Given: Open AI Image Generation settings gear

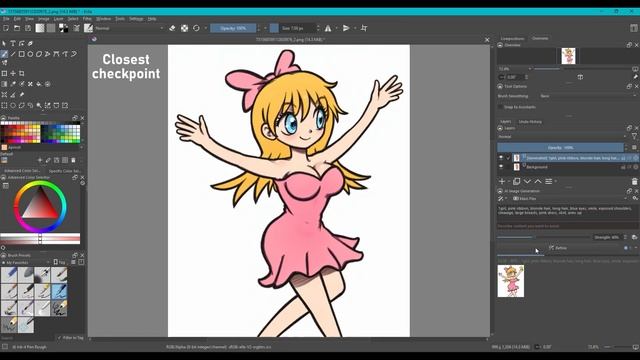Looking at the screenshot, I should 636,198.
